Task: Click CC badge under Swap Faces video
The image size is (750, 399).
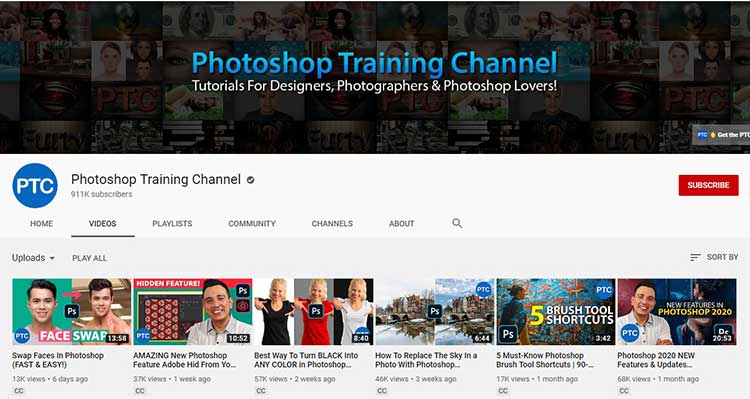Action: 19,391
